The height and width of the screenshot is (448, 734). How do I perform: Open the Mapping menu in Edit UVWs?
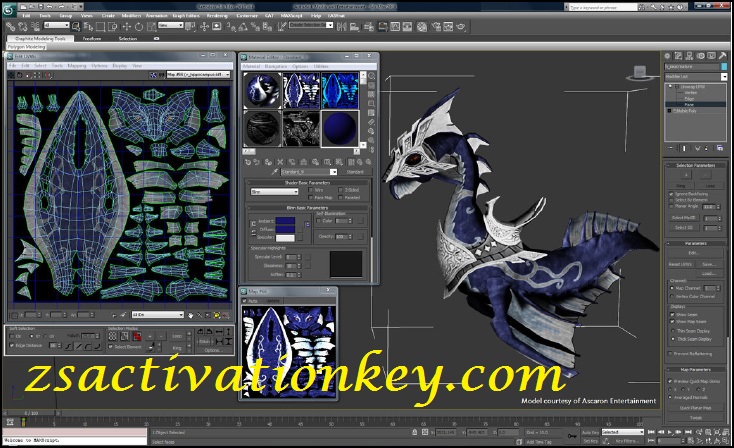77,66
